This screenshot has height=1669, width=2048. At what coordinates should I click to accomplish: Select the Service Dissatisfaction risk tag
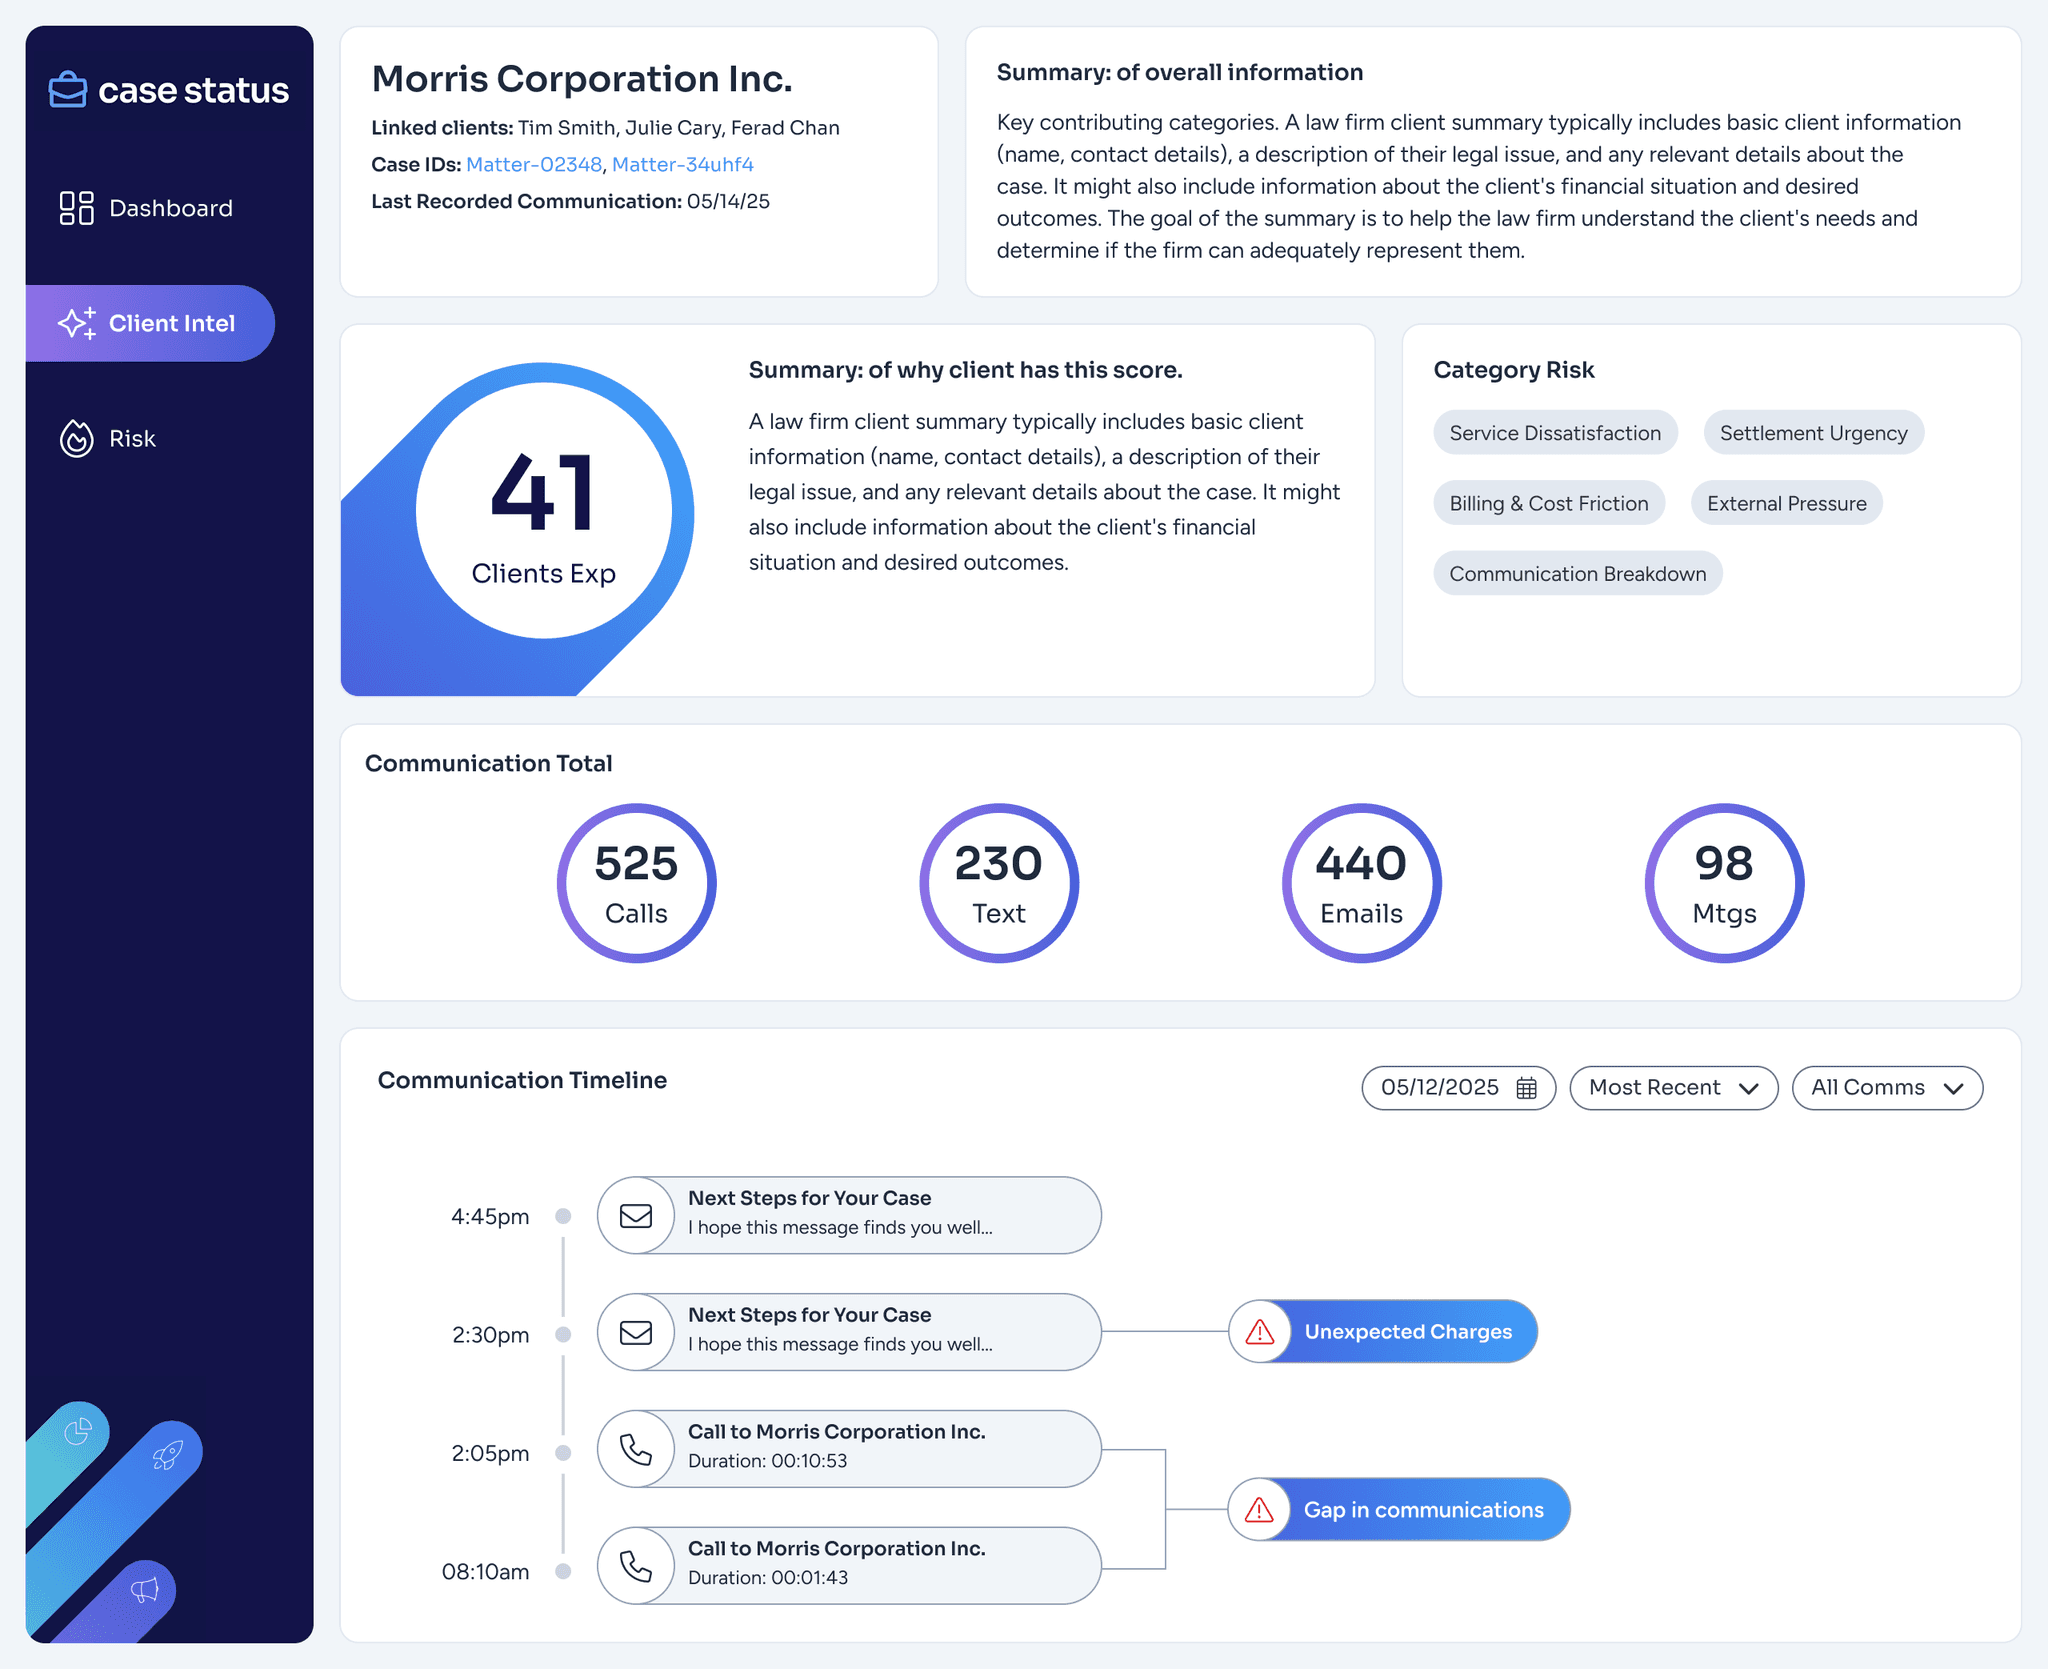pyautogui.click(x=1554, y=433)
